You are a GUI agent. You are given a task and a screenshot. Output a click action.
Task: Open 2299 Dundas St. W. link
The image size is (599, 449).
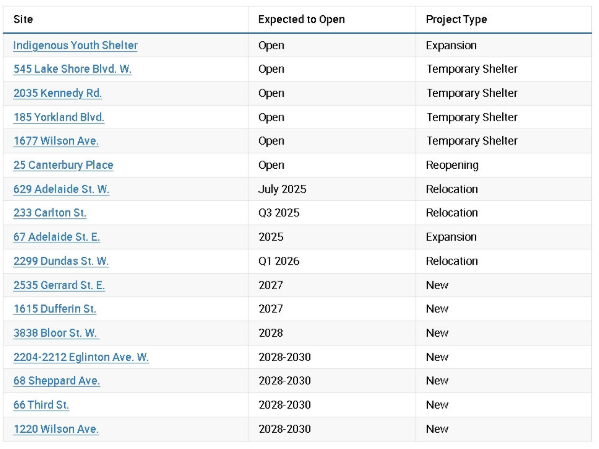click(61, 261)
